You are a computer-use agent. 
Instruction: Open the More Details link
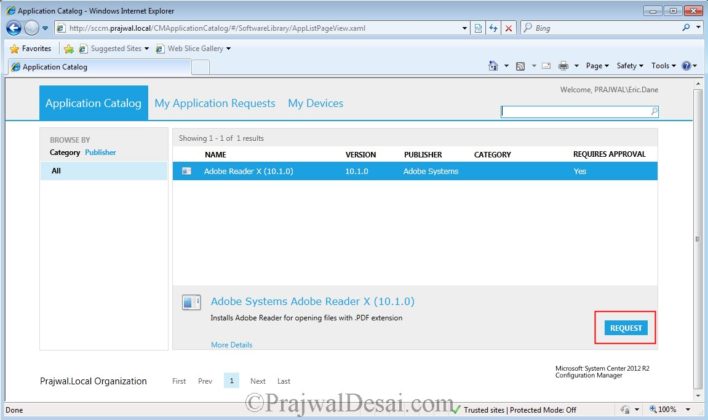coord(232,345)
